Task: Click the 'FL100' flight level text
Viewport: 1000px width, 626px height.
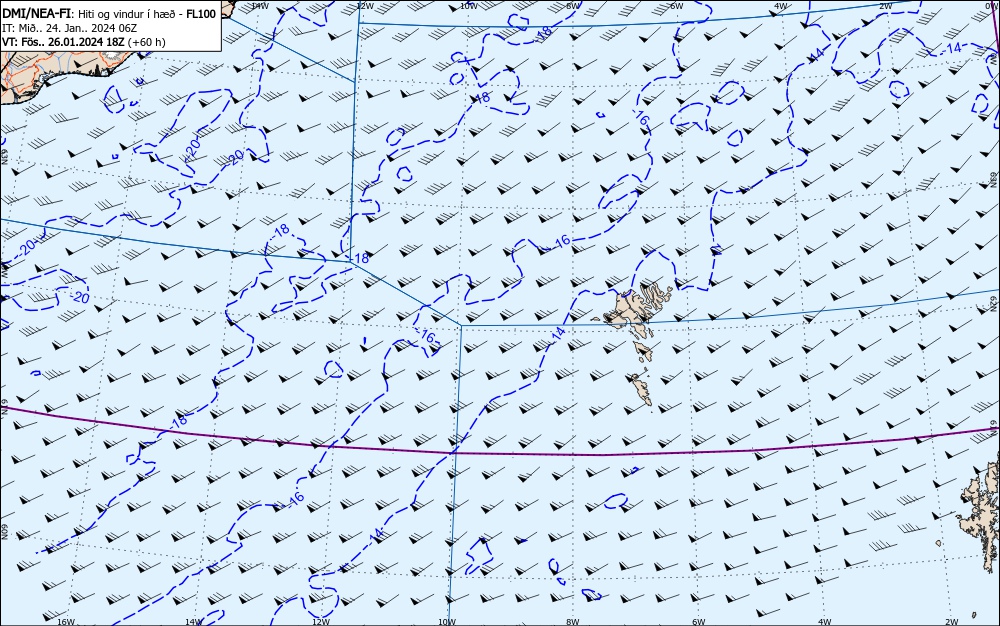Action: [x=201, y=13]
